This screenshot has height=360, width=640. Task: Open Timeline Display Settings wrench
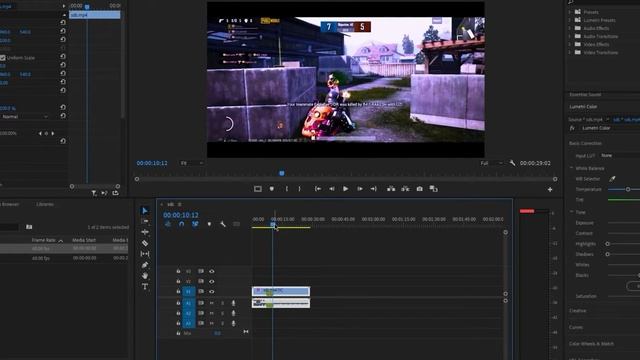pos(223,224)
